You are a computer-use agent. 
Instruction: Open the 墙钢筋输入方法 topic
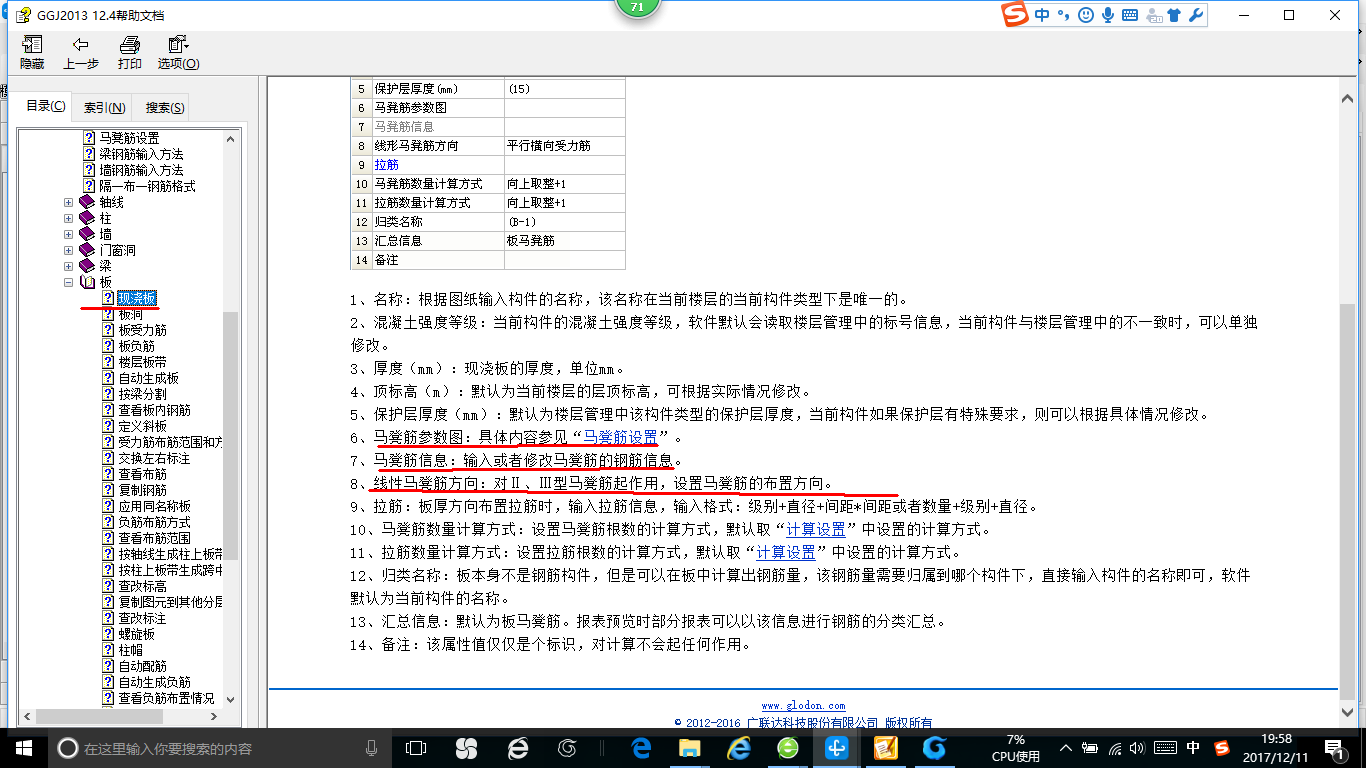141,170
